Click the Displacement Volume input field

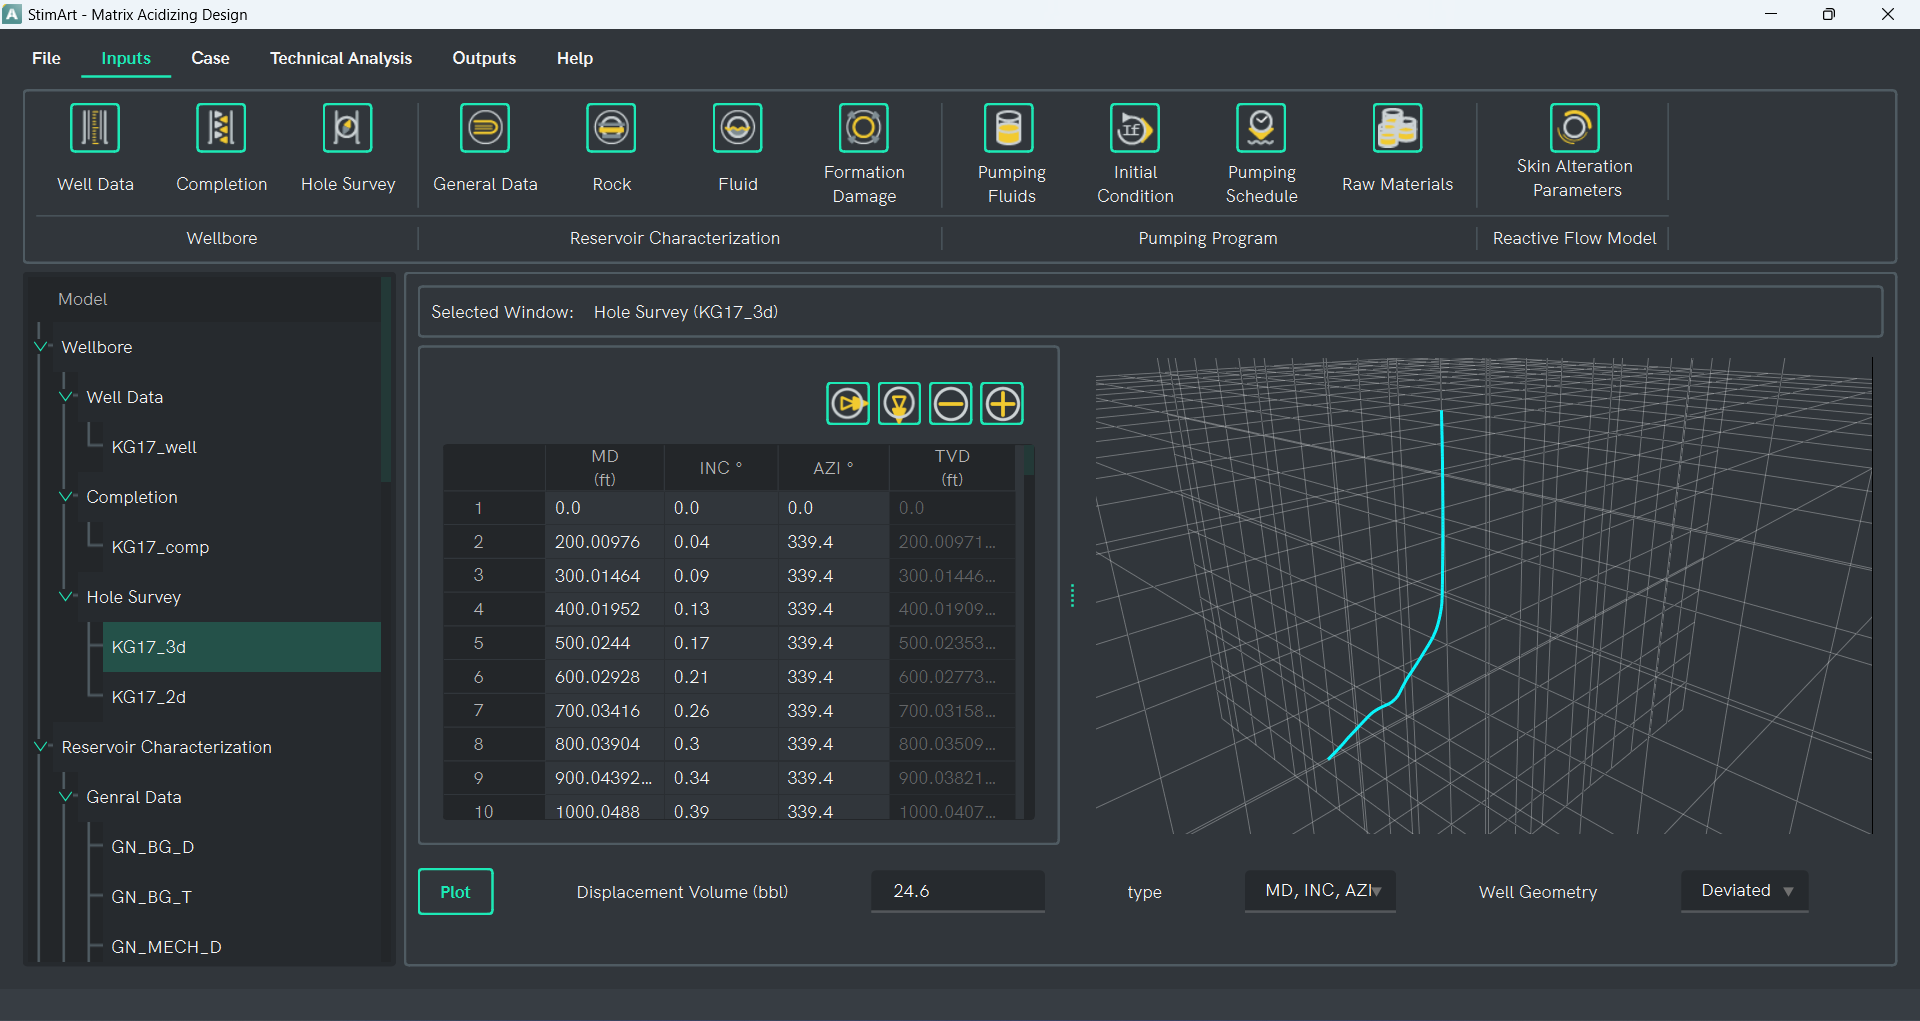pyautogui.click(x=957, y=891)
